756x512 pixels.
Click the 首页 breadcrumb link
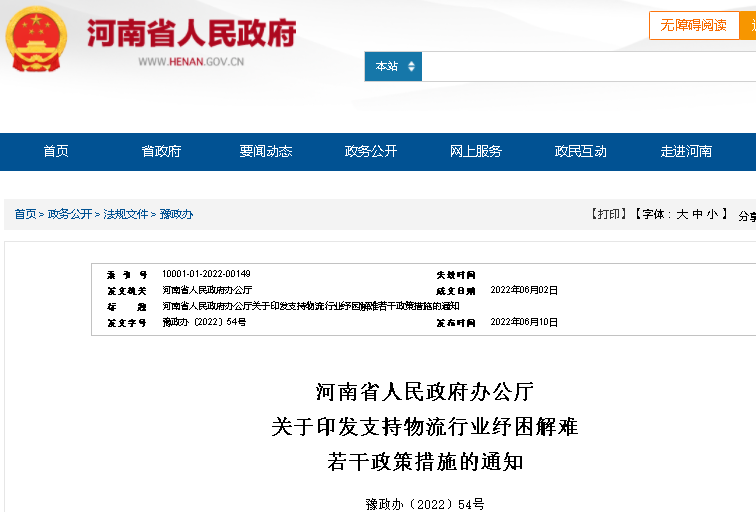click(25, 214)
